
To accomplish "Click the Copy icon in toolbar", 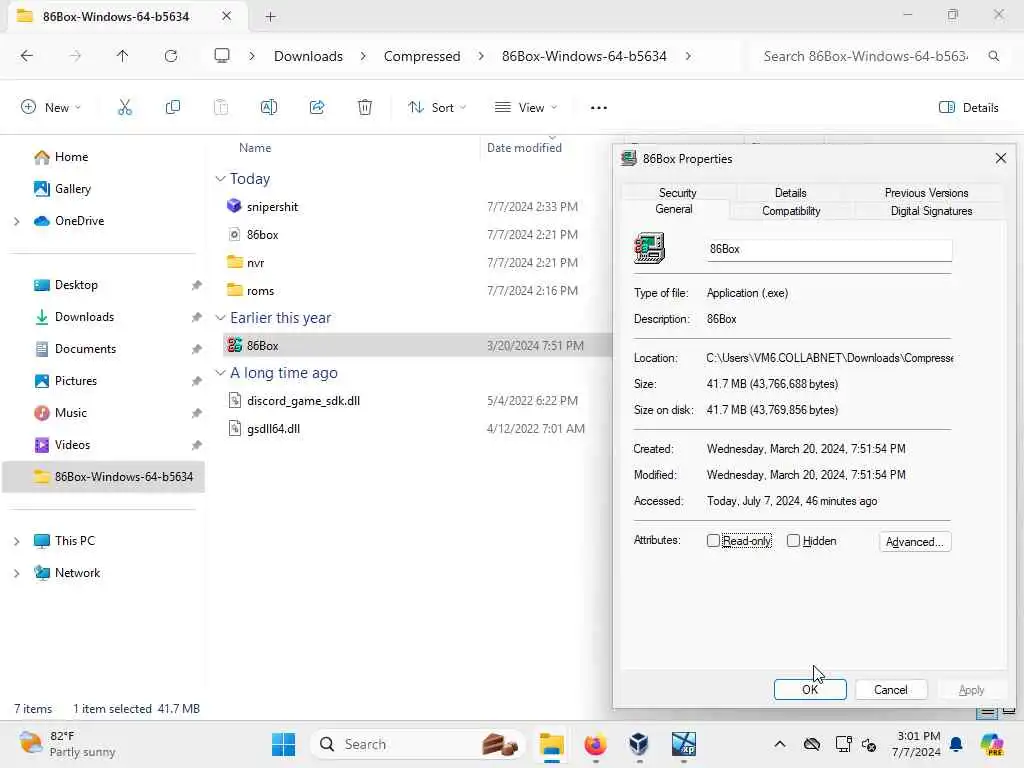I will 172,108.
